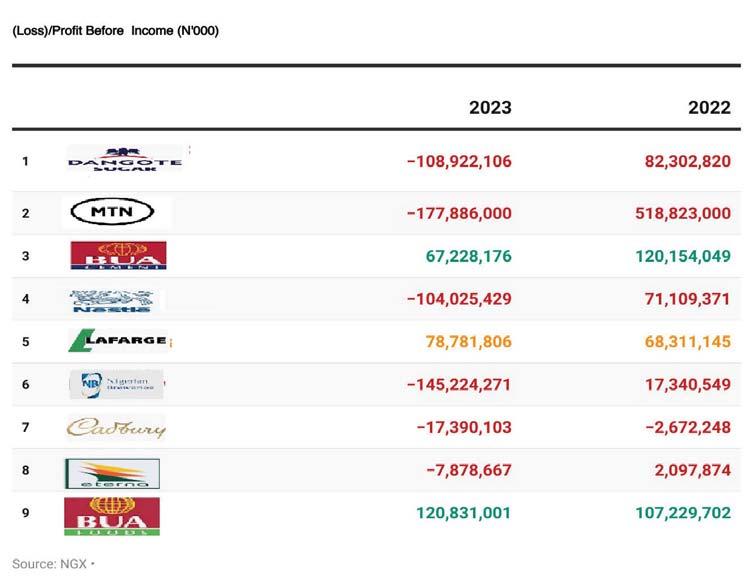Click the Nestle logo
753x583 pixels.
(112, 301)
